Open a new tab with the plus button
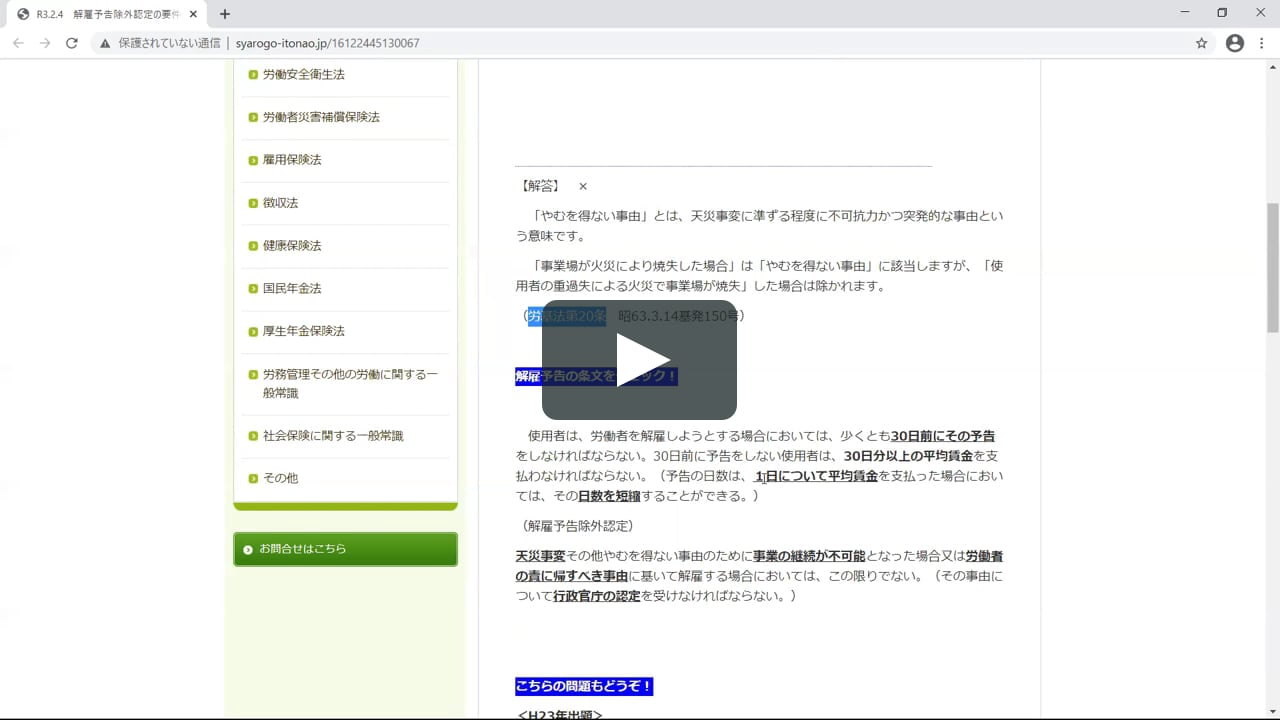 [225, 14]
